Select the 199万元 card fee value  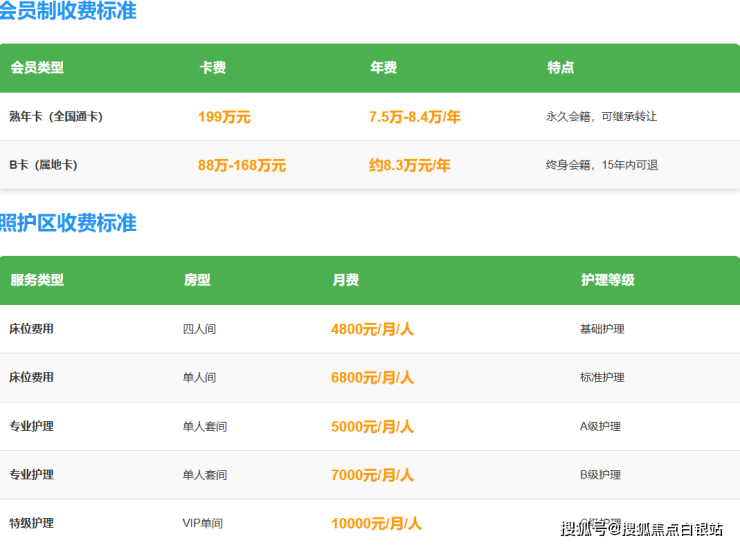click(224, 117)
